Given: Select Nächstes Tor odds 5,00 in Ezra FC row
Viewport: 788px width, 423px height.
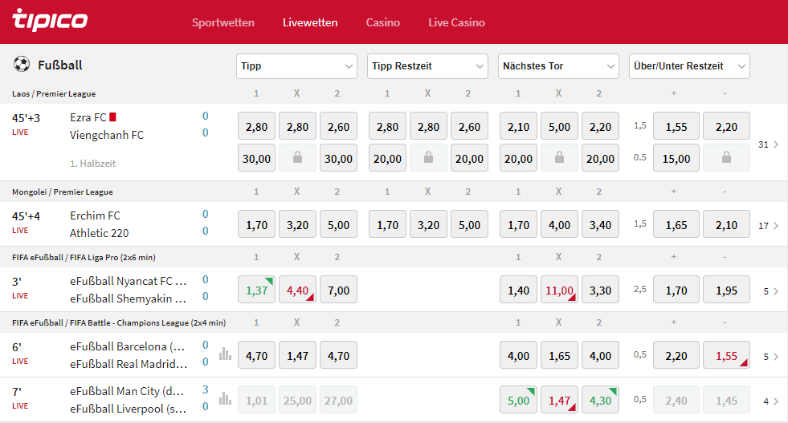Looking at the screenshot, I should [x=559, y=127].
